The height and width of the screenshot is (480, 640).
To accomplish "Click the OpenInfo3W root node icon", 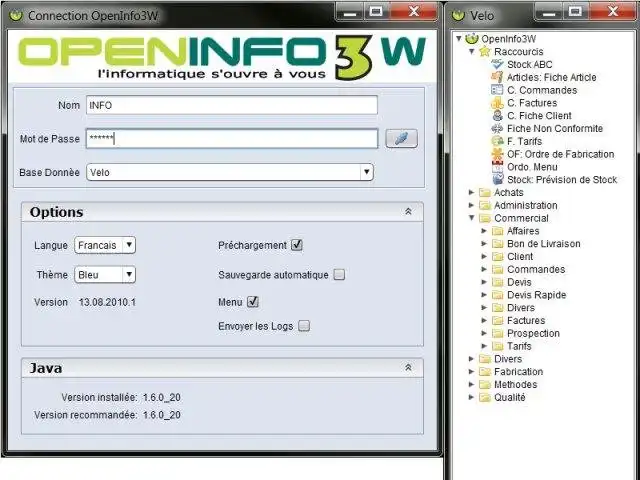I will (471, 39).
